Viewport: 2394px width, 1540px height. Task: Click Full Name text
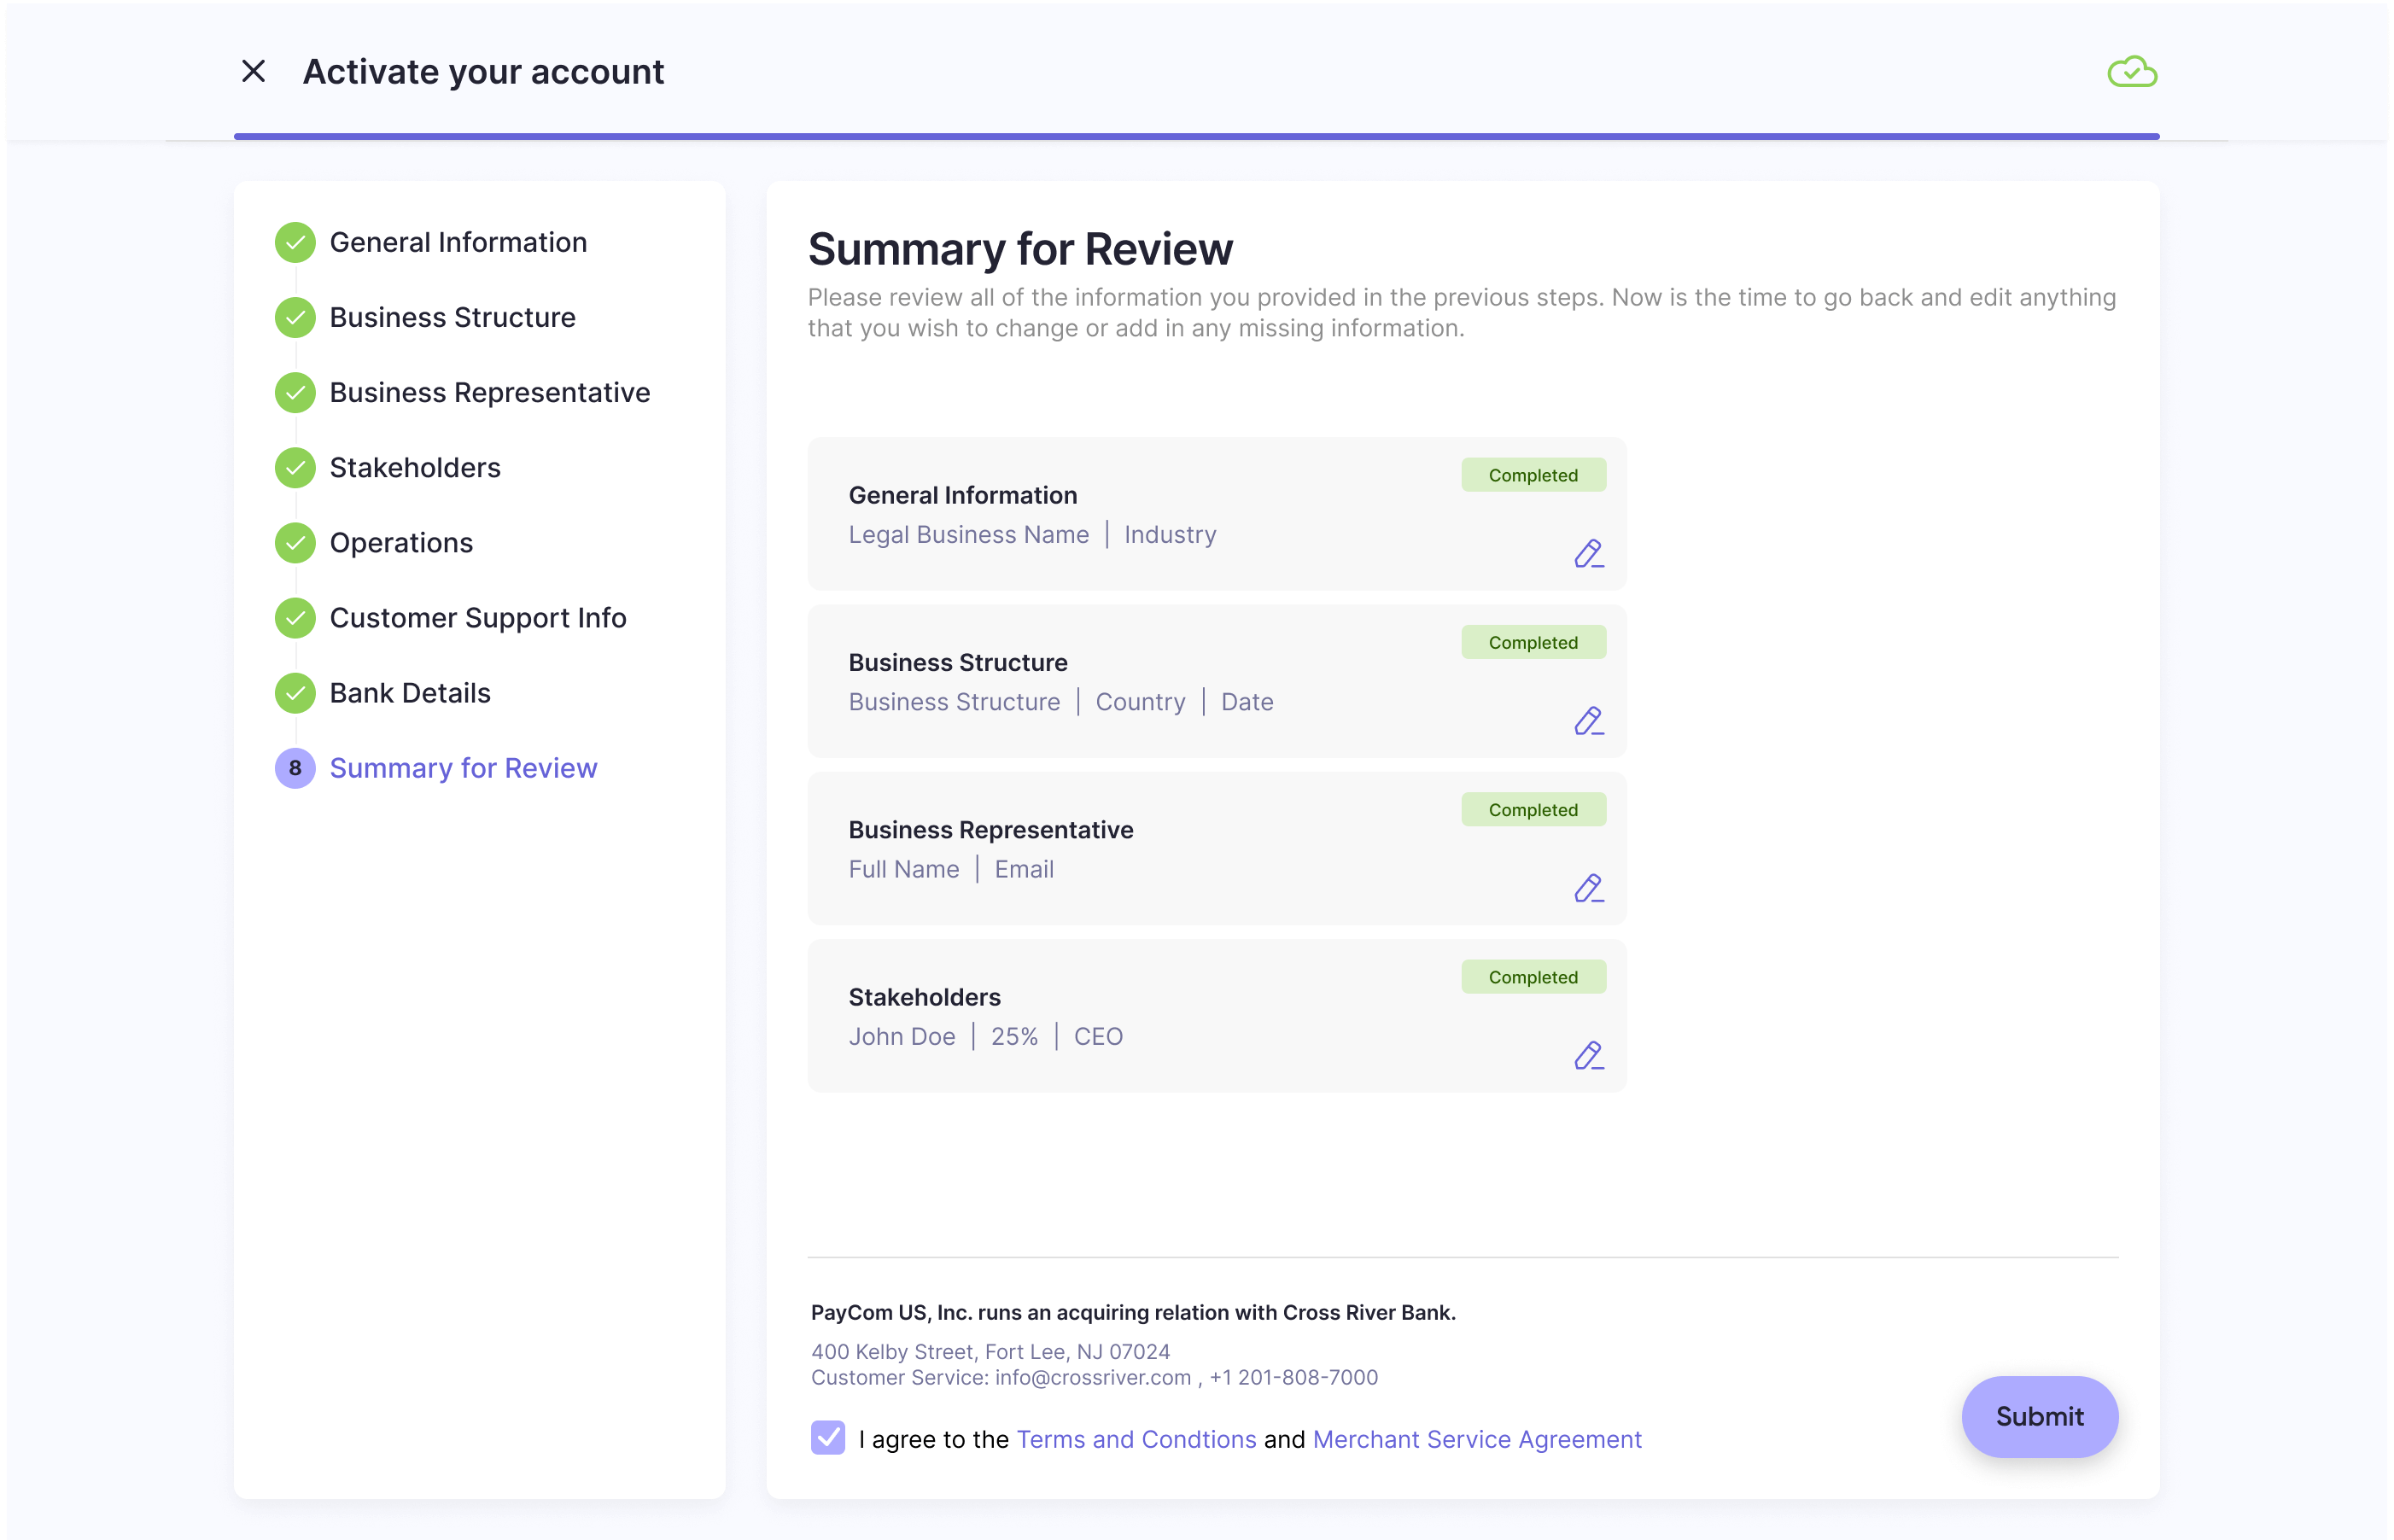903,869
